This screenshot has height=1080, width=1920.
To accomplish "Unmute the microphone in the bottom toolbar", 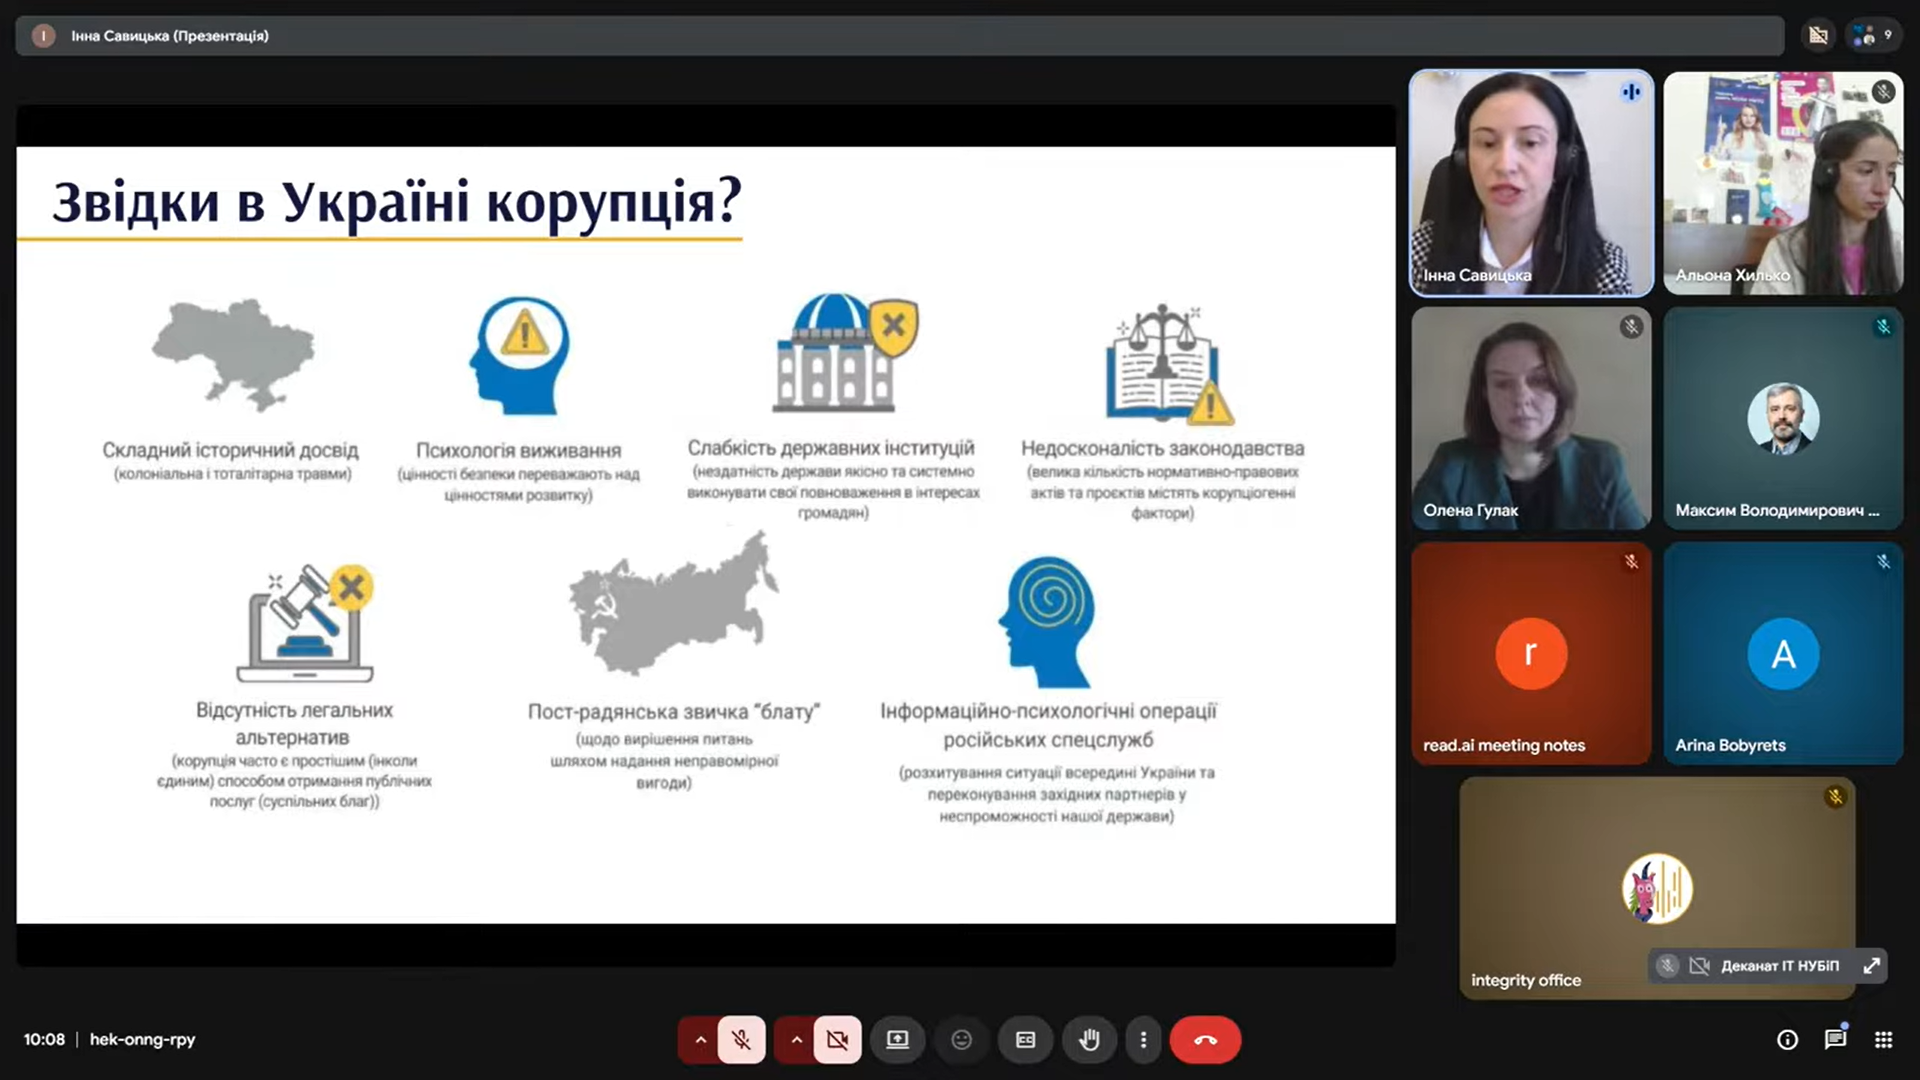I will 741,1040.
